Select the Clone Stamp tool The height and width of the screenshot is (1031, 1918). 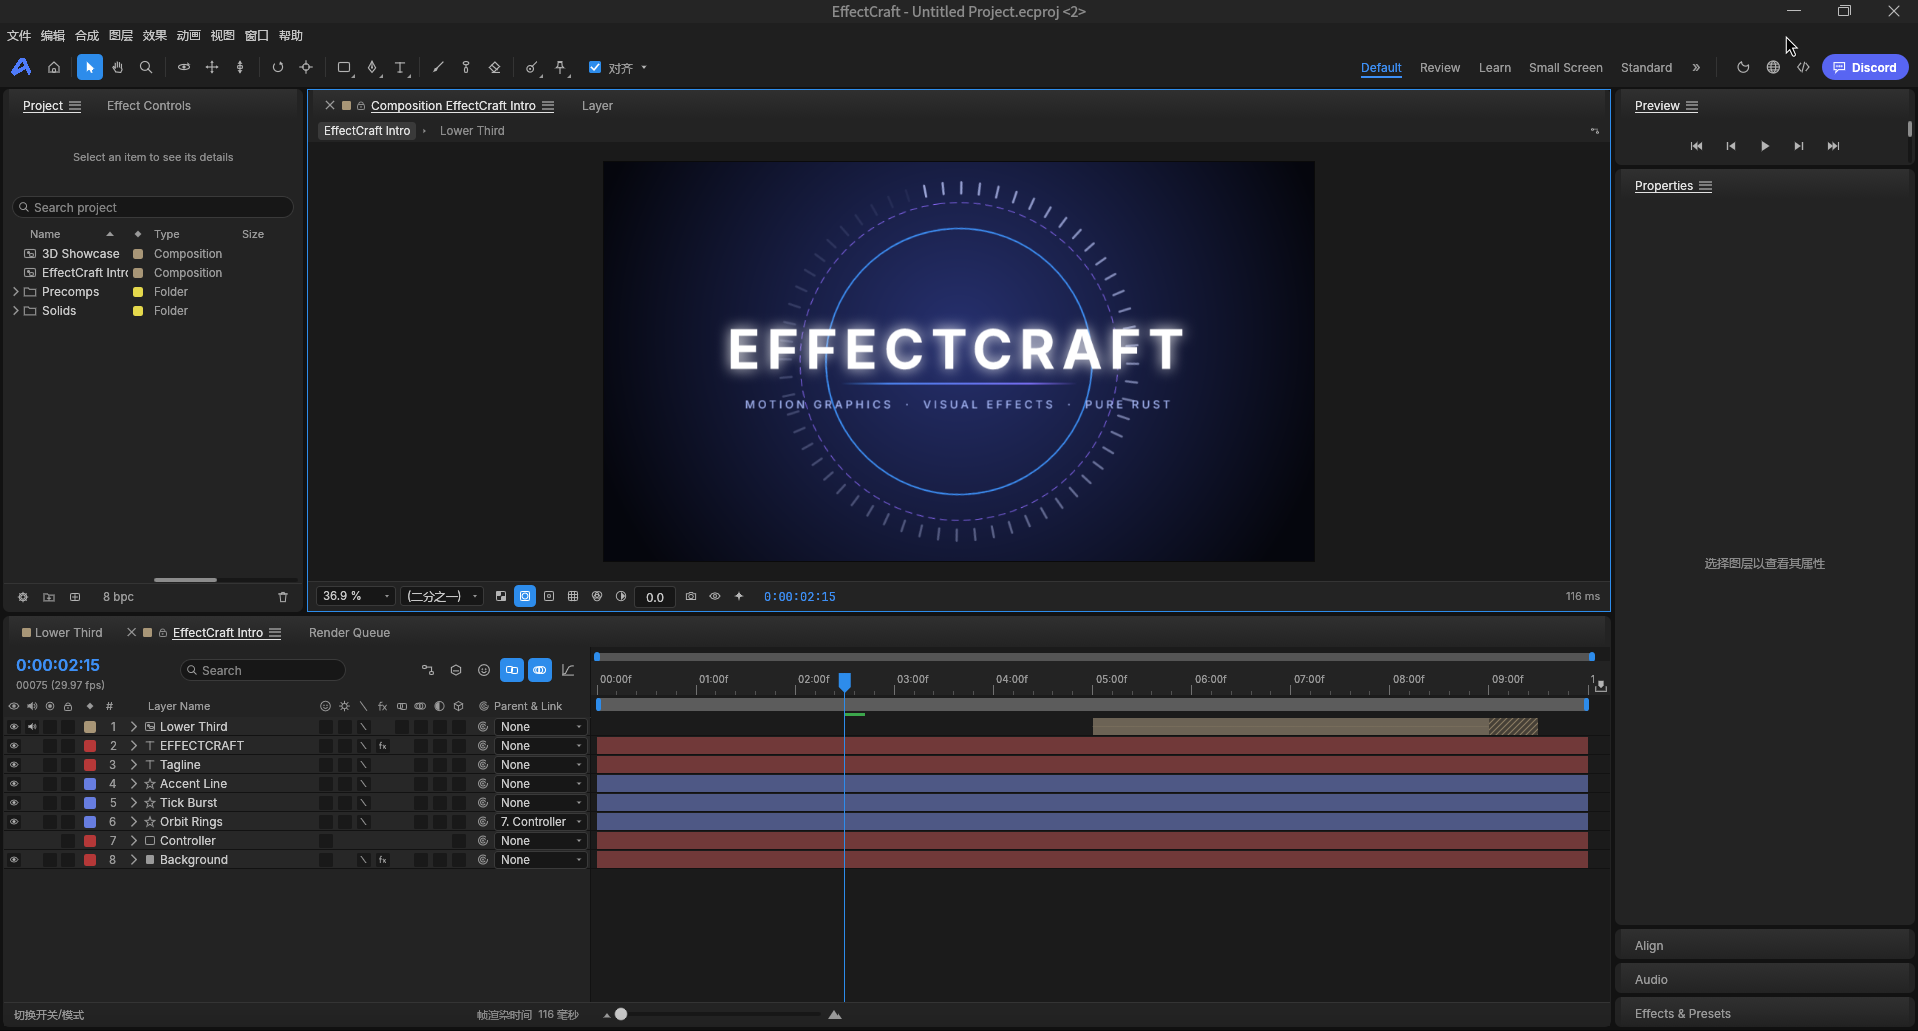[x=466, y=67]
